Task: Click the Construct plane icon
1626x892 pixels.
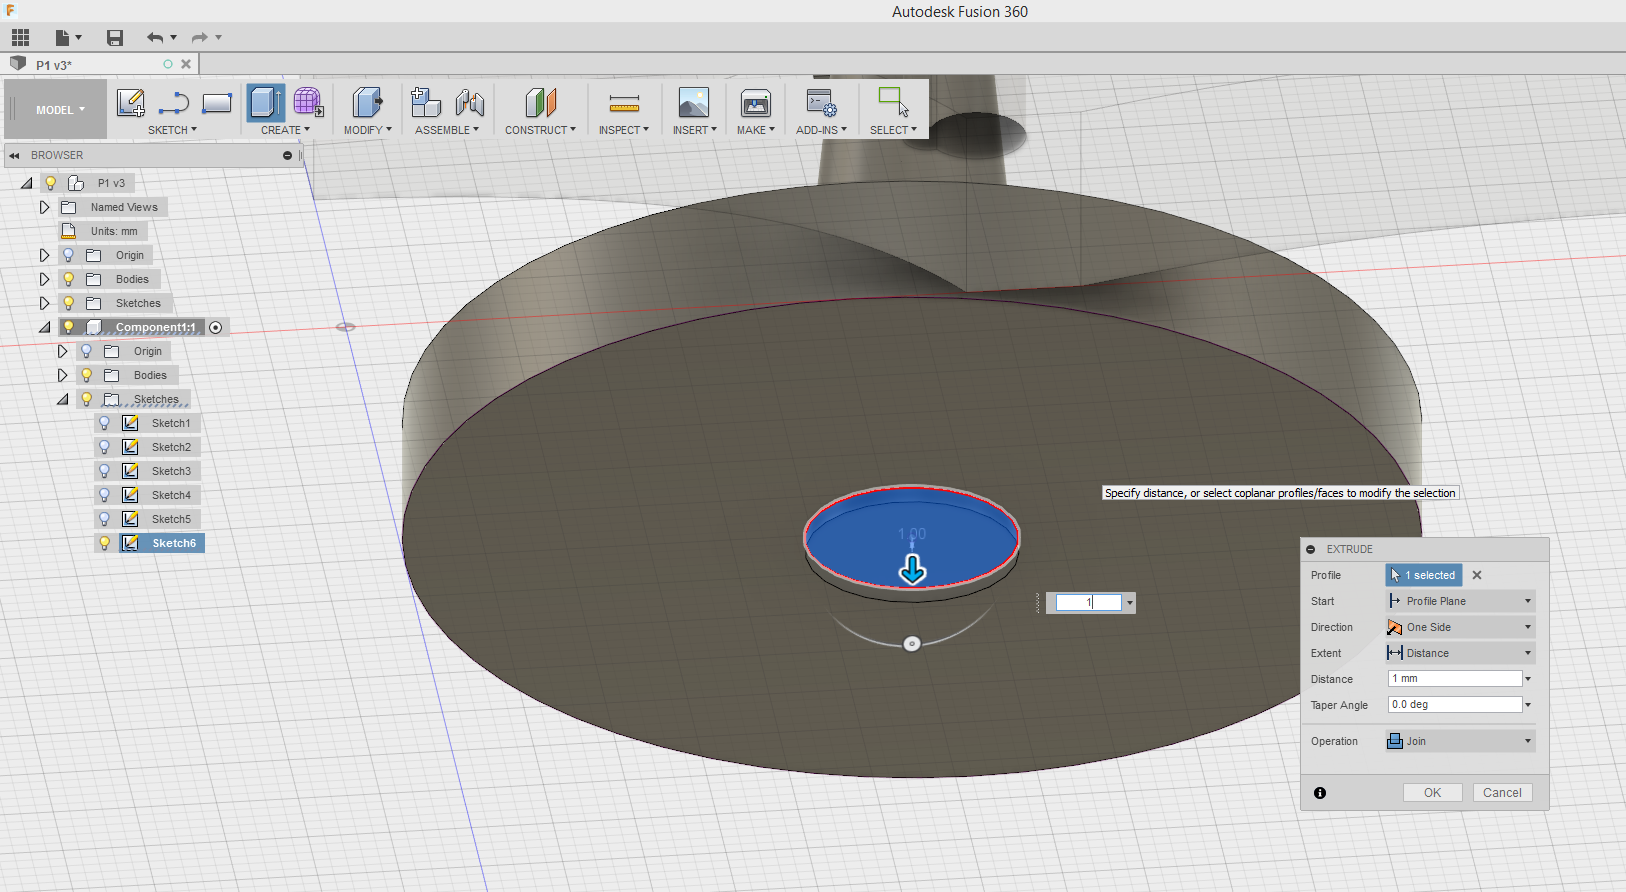Action: [540, 102]
